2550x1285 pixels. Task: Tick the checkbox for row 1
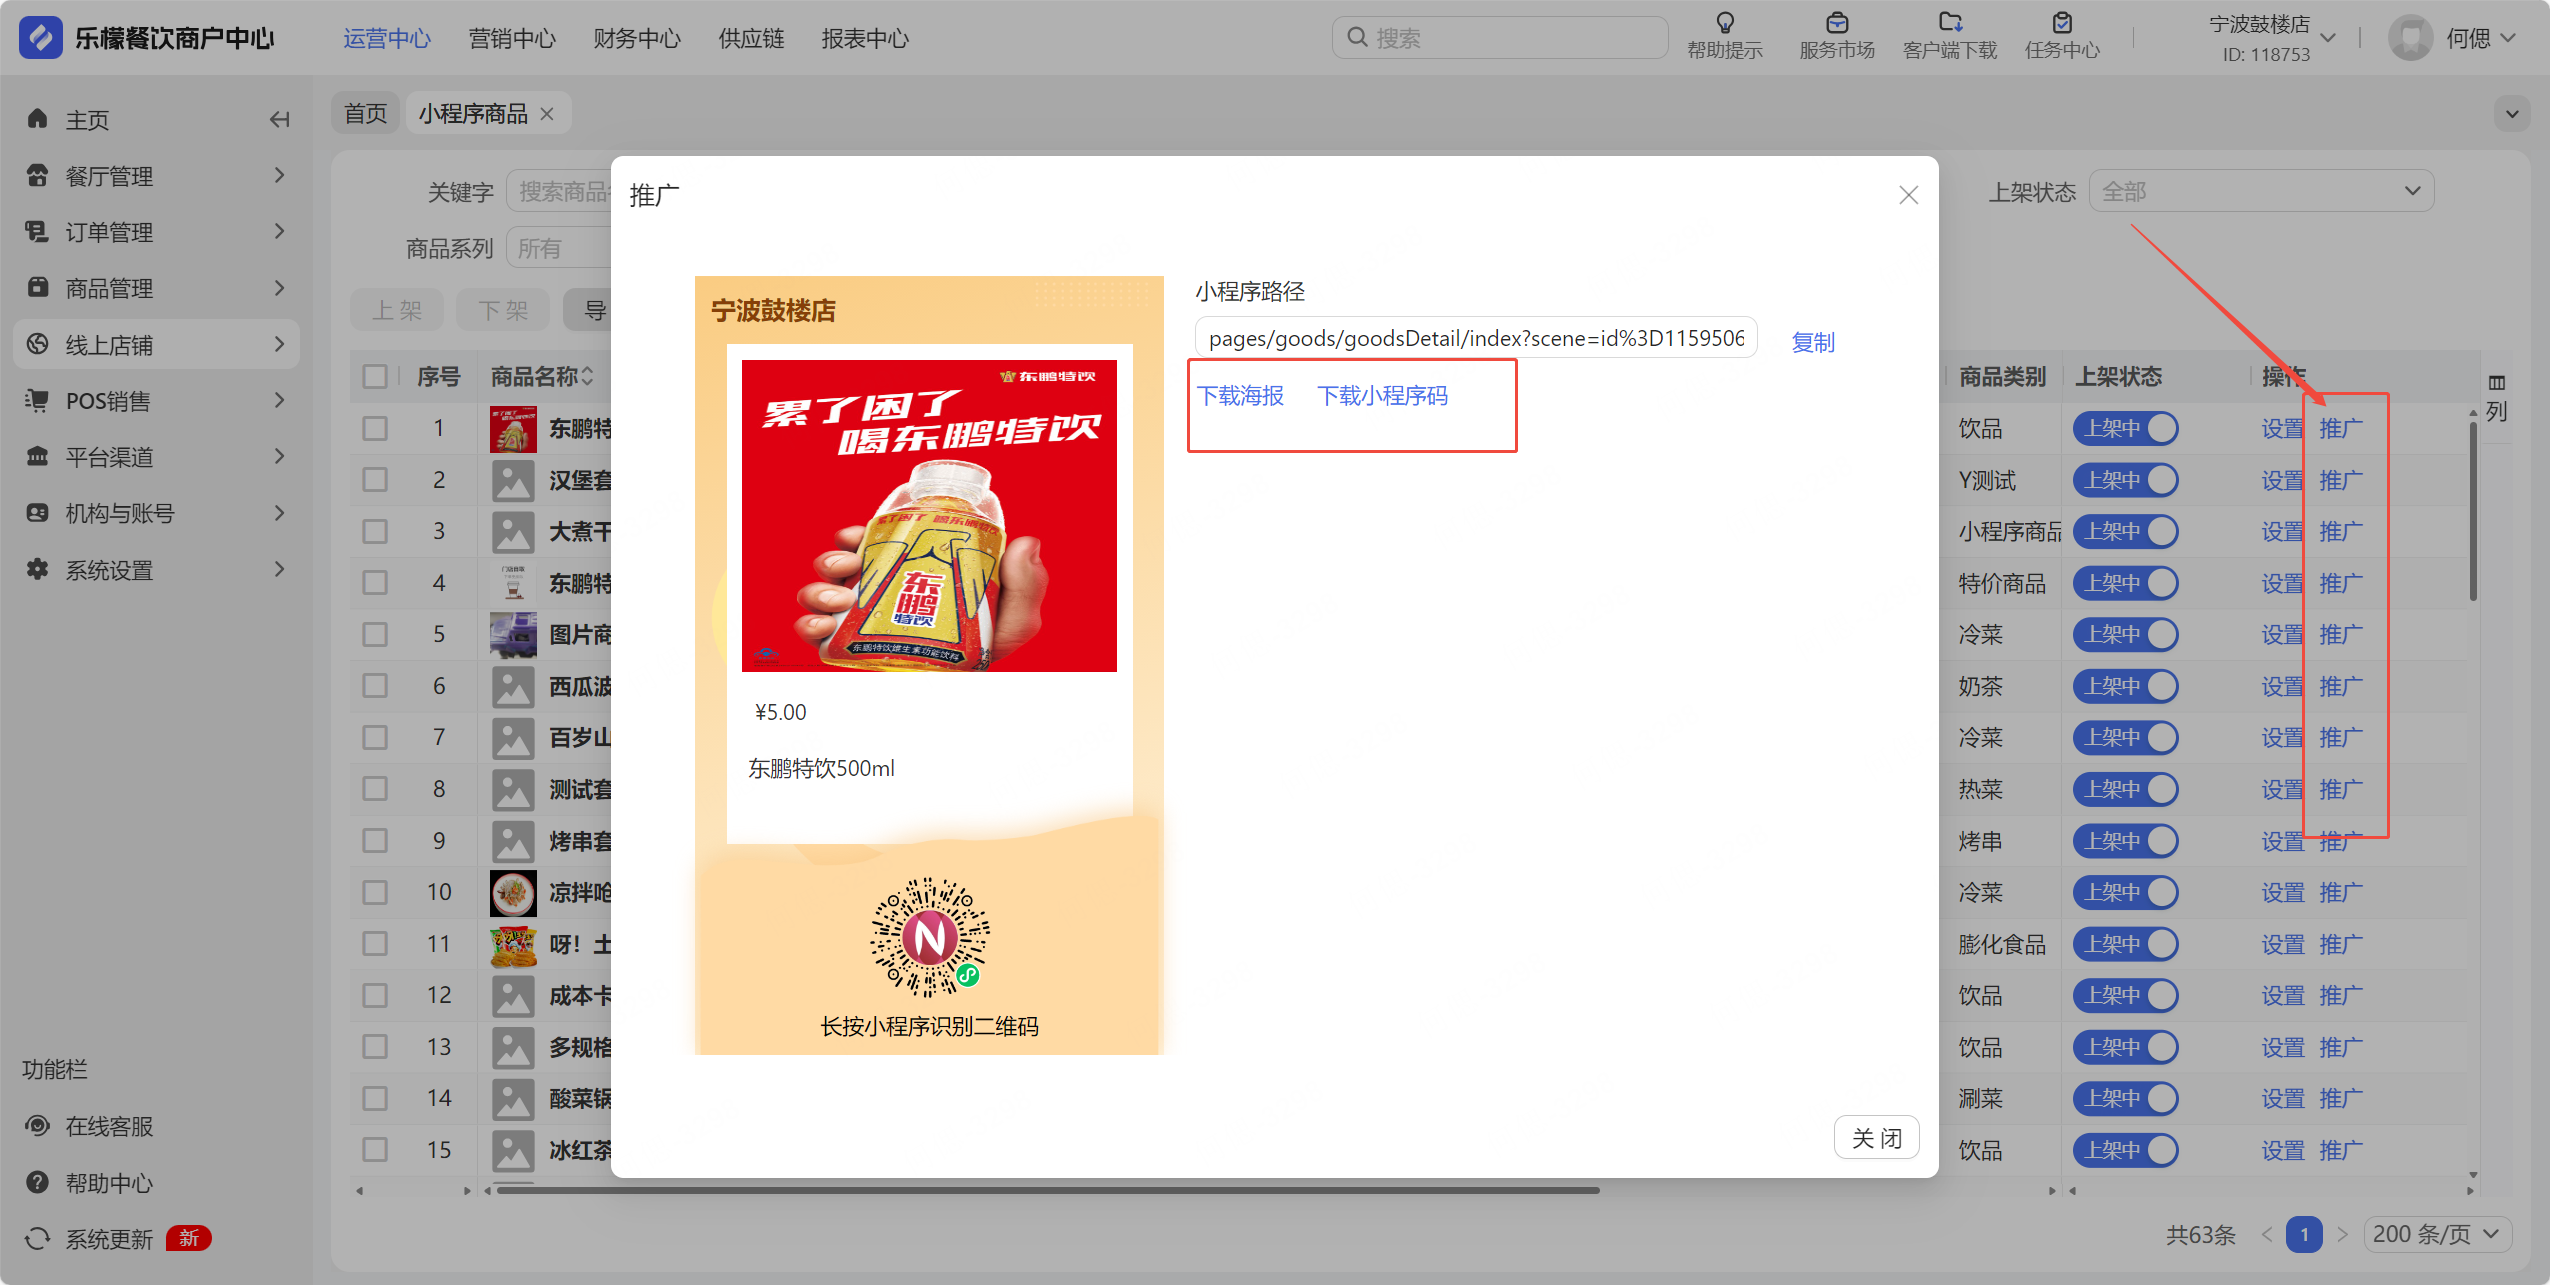pyautogui.click(x=375, y=428)
